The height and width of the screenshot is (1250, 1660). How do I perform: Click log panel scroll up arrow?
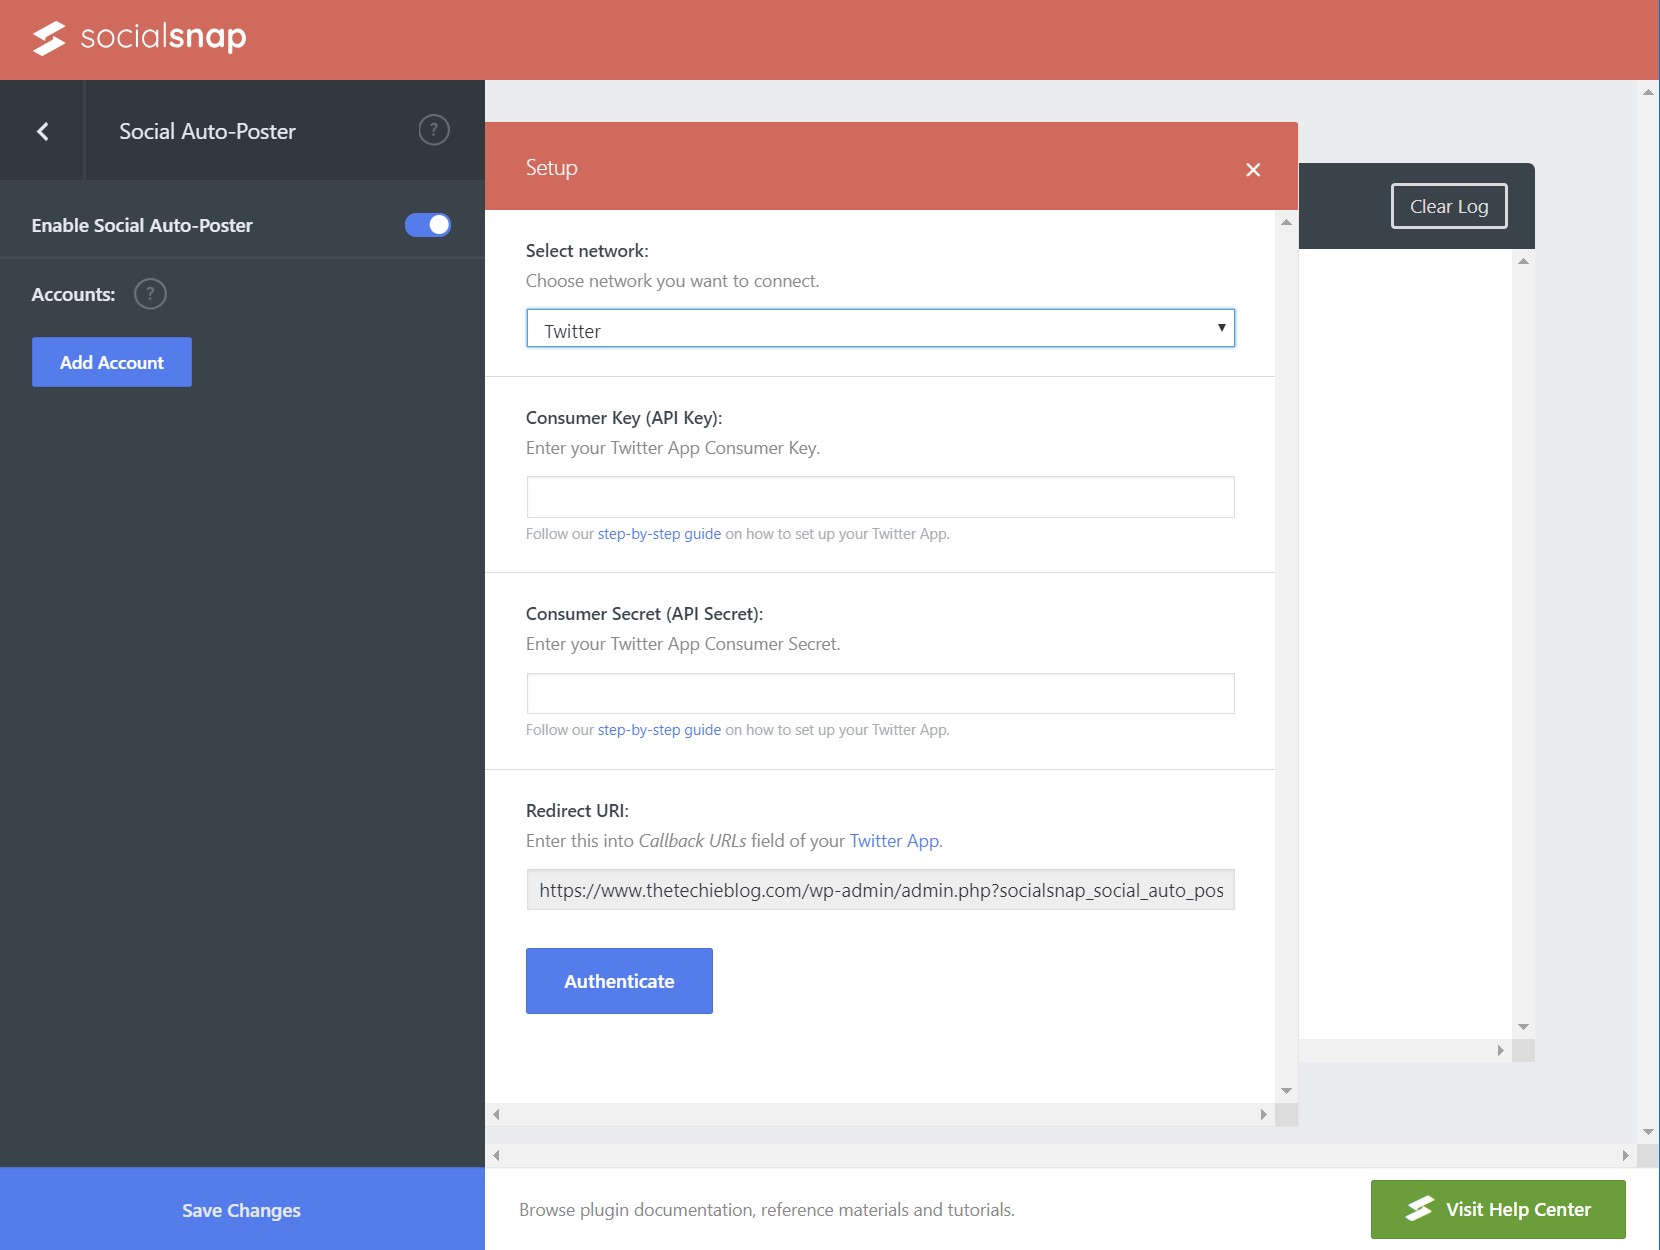coord(1523,261)
